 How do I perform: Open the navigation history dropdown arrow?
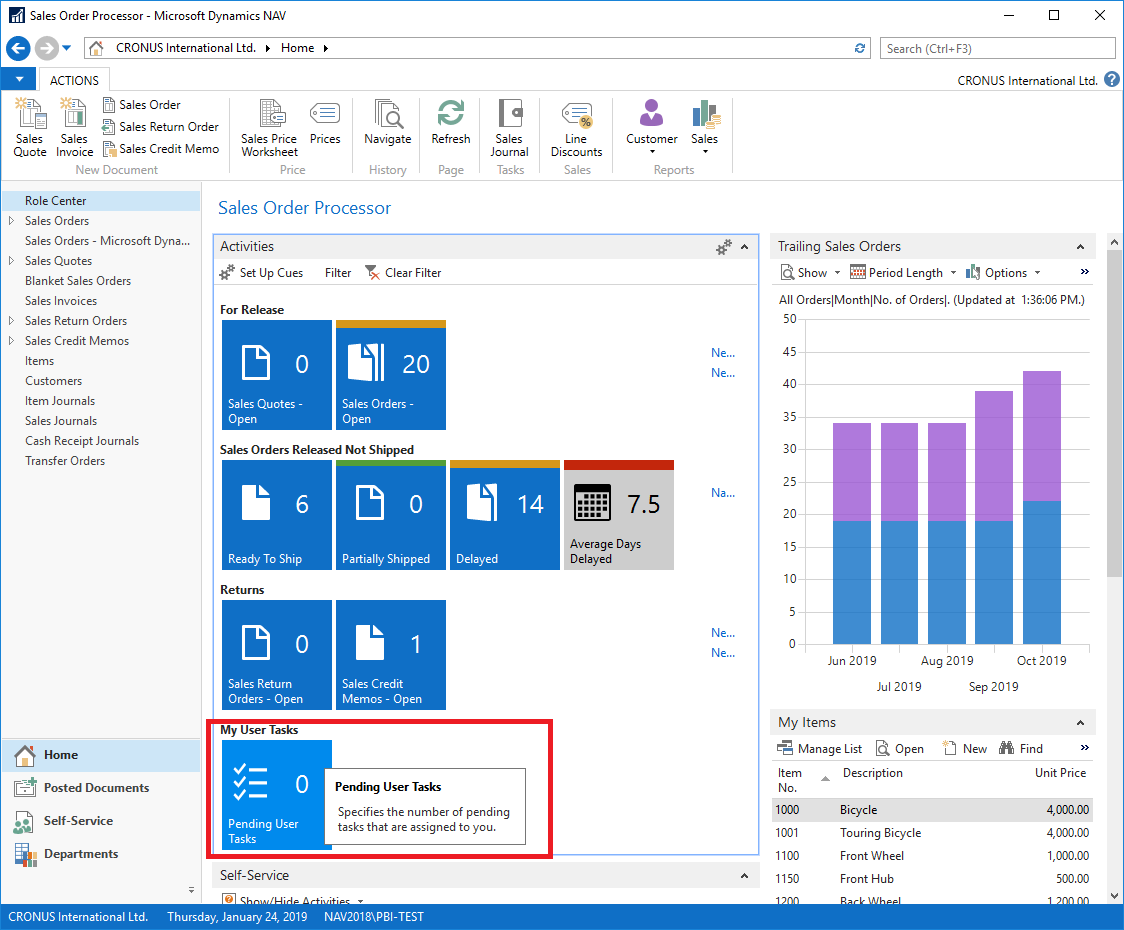67,48
